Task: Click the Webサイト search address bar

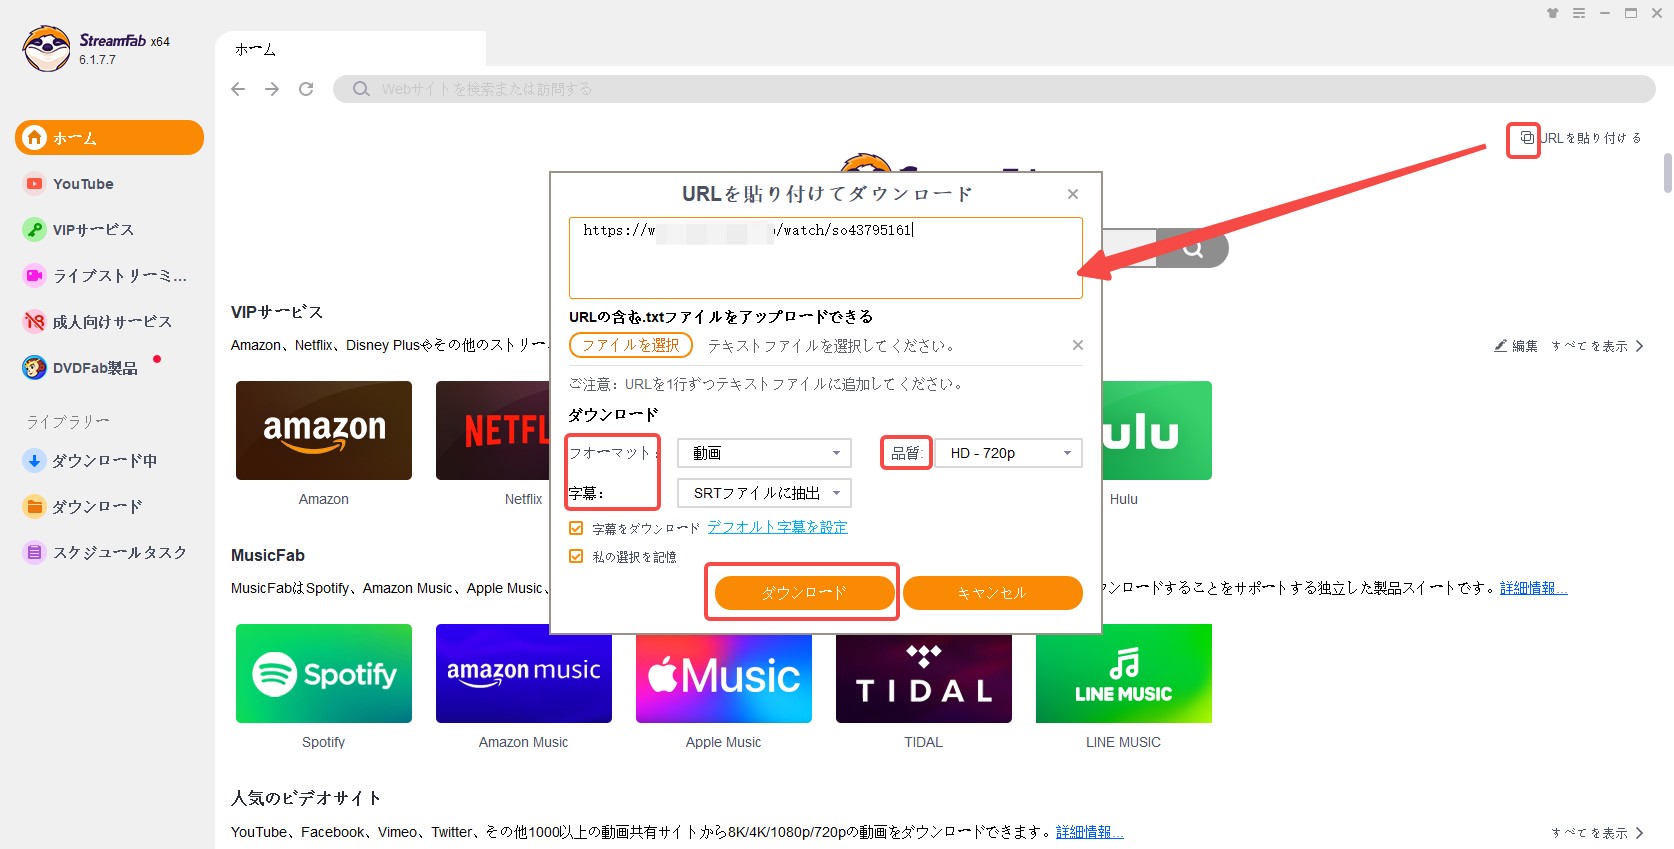Action: coord(994,89)
